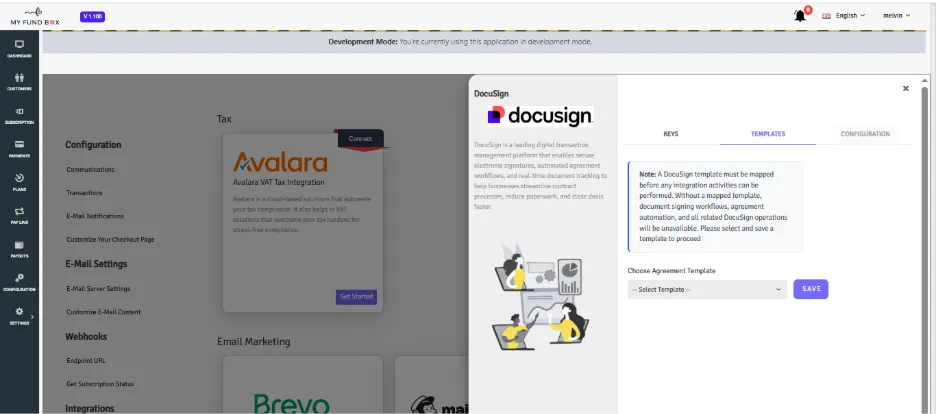Viewport: 936px width, 414px height.
Task: Click the My Fund Box logo
Action: (35, 16)
